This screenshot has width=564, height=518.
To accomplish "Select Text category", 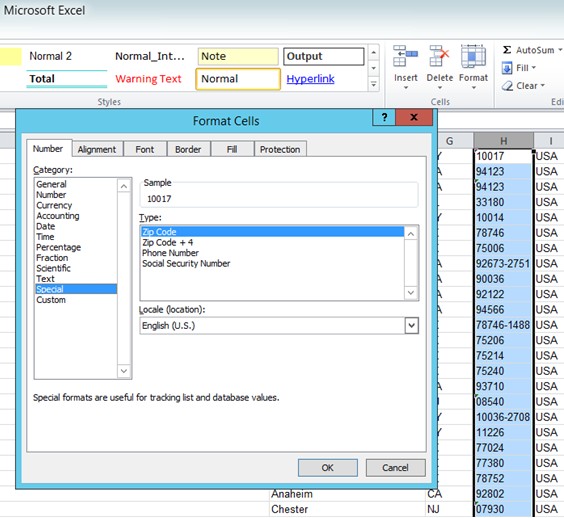I will (76, 279).
